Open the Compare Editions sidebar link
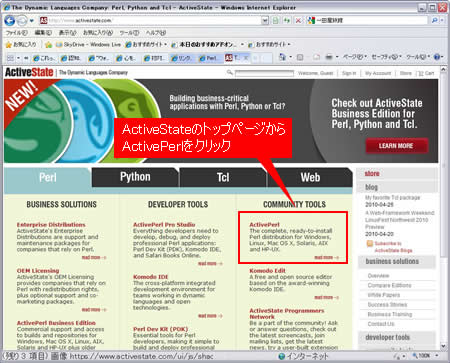The height and width of the screenshot is (363, 450). 389,285
